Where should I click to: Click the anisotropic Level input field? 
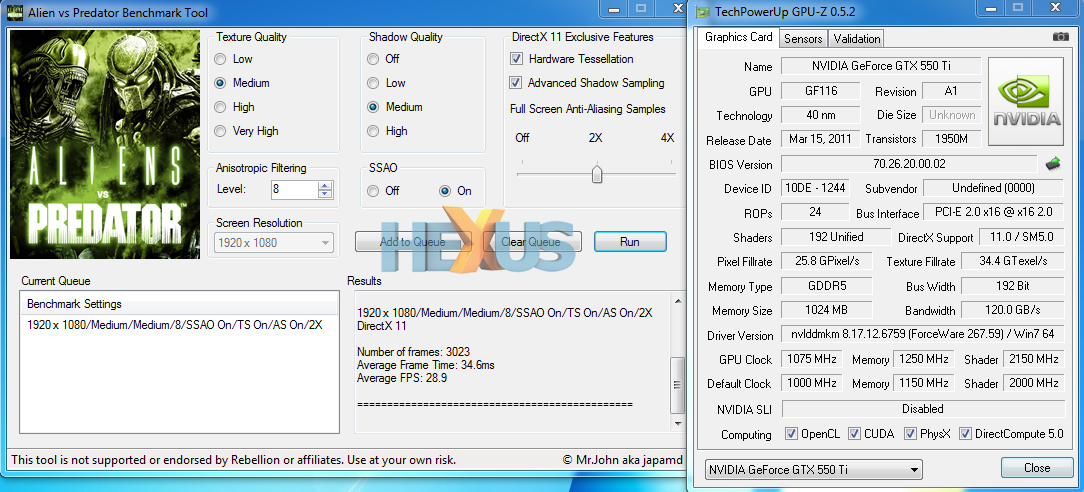(x=295, y=190)
